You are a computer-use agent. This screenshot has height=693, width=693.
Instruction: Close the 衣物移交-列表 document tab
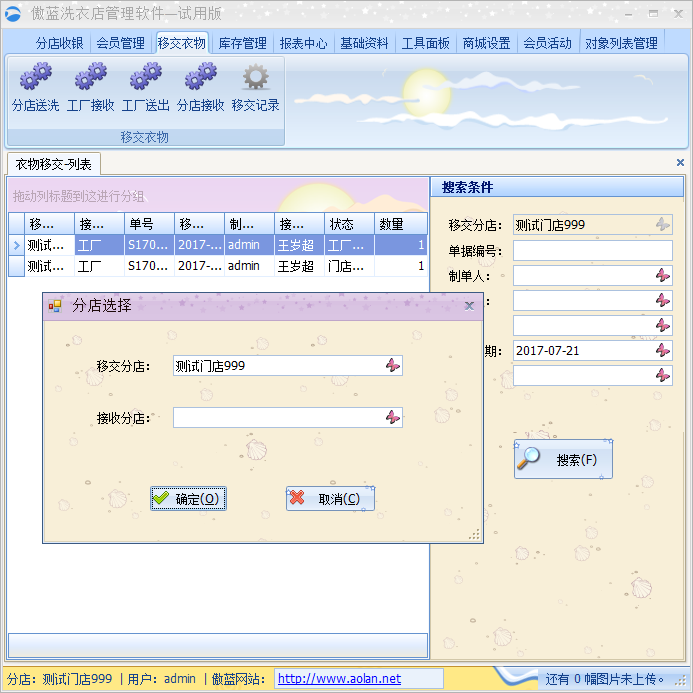(x=680, y=162)
